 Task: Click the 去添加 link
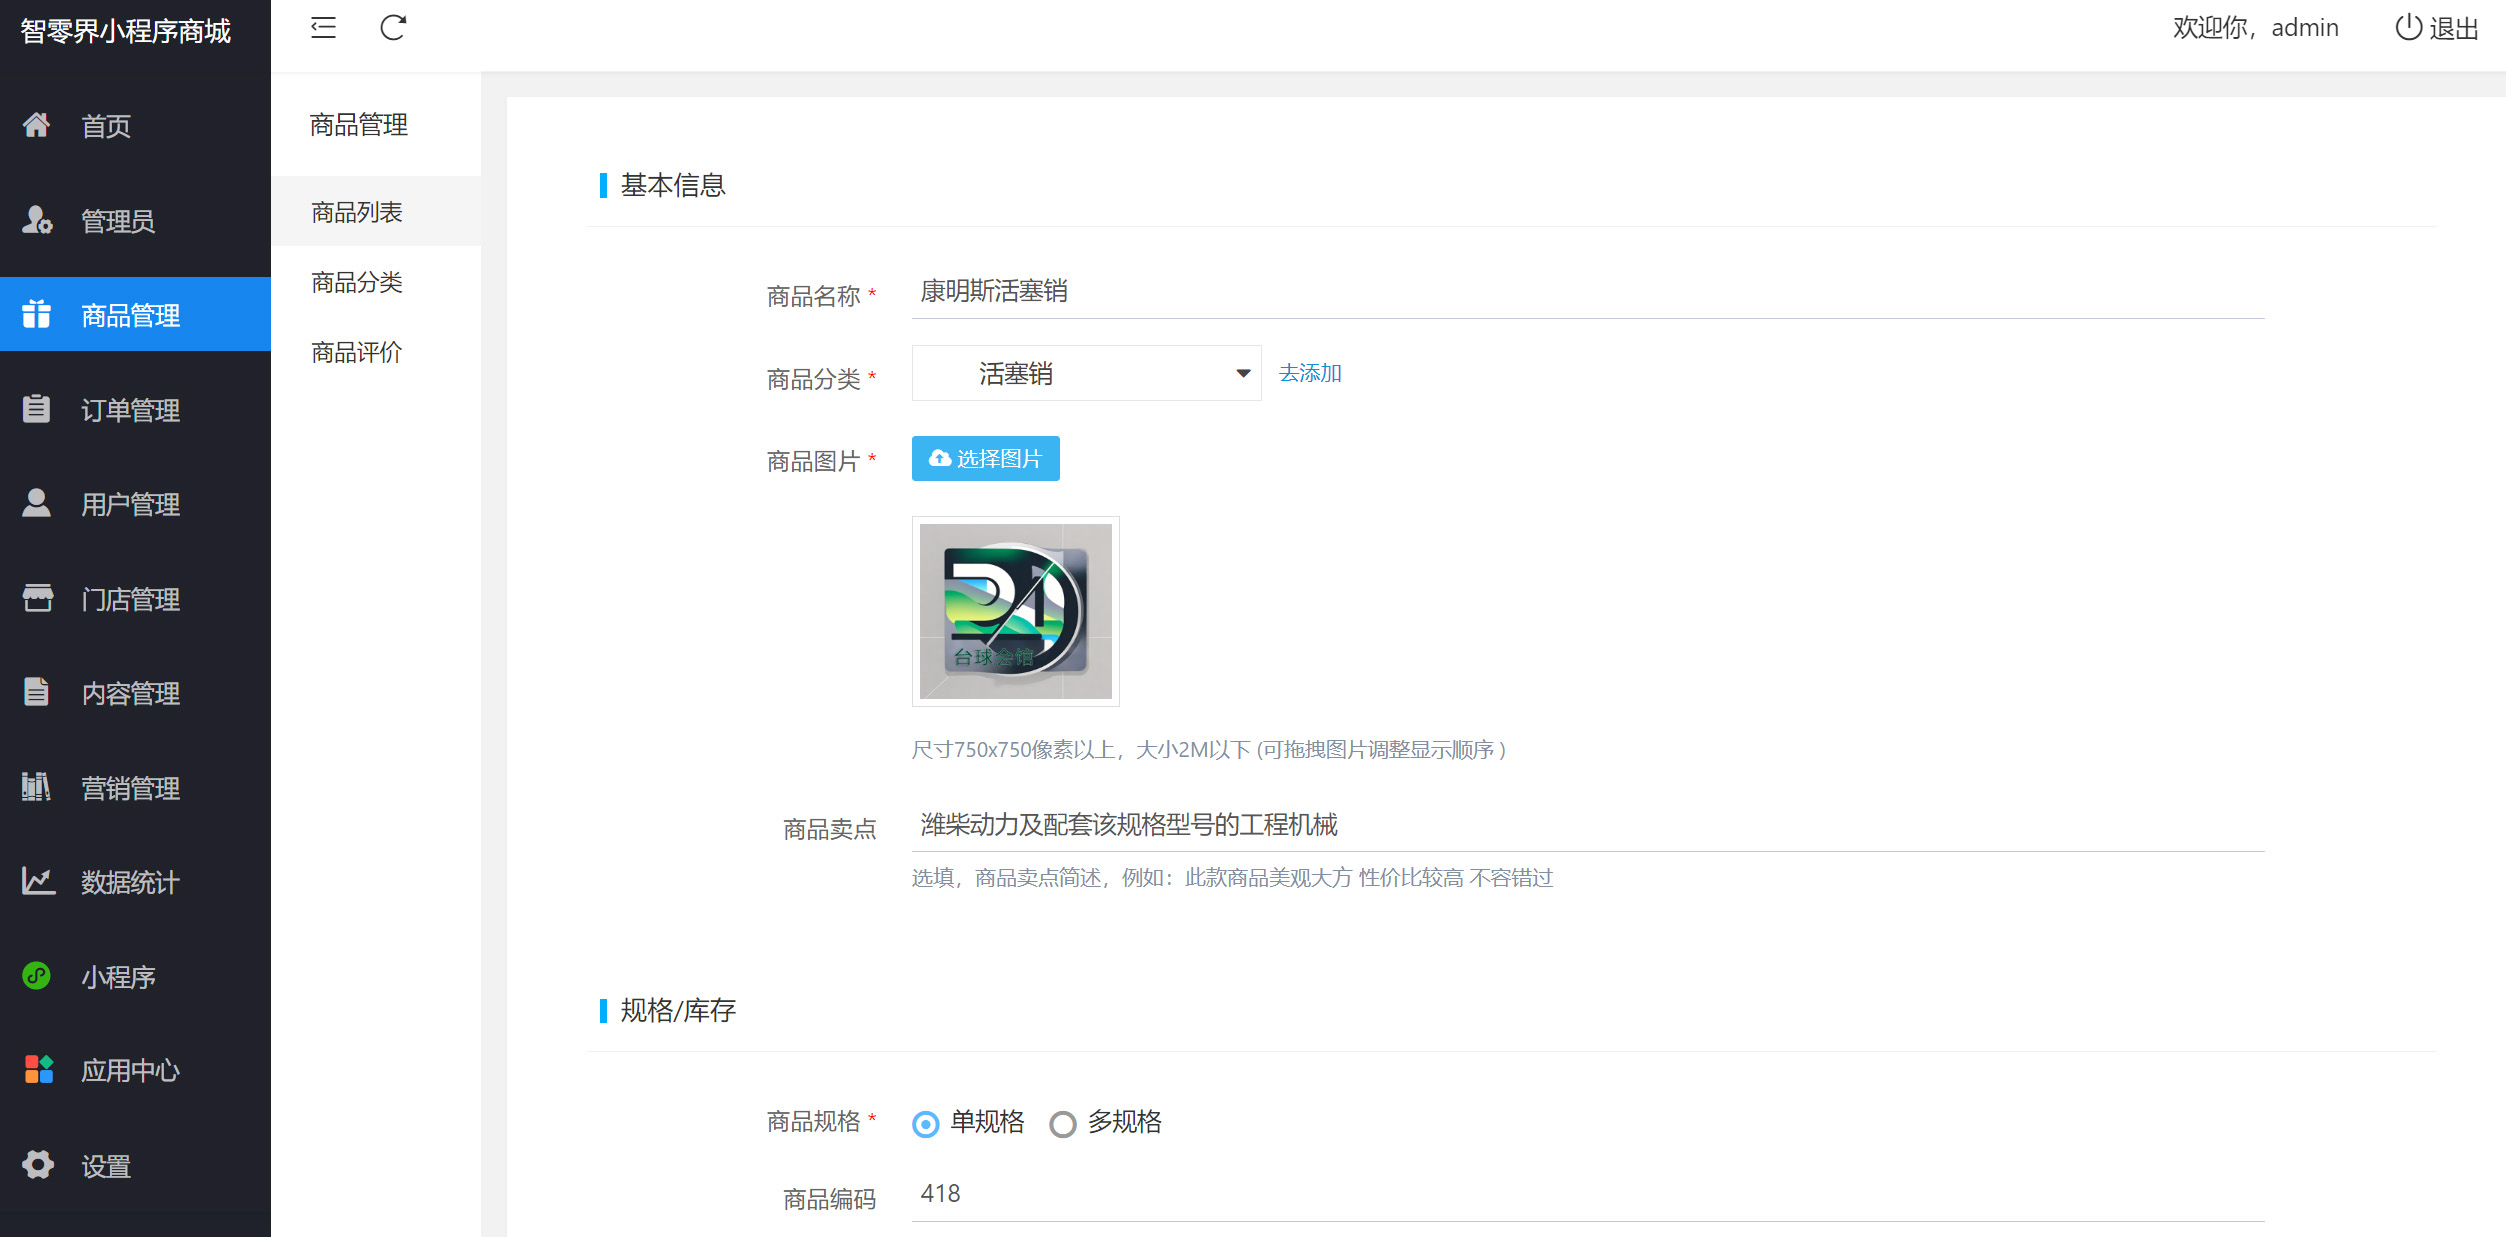(x=1310, y=373)
